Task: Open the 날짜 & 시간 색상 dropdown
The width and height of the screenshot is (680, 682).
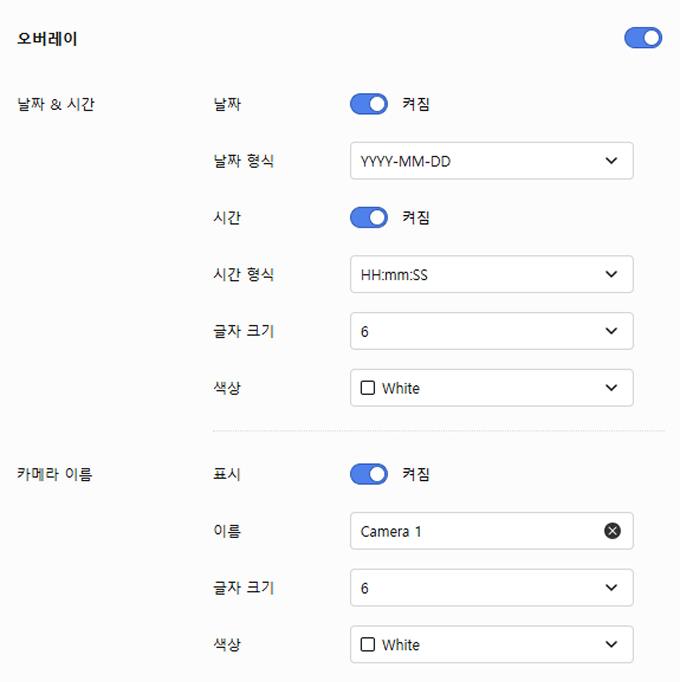Action: tap(490, 388)
